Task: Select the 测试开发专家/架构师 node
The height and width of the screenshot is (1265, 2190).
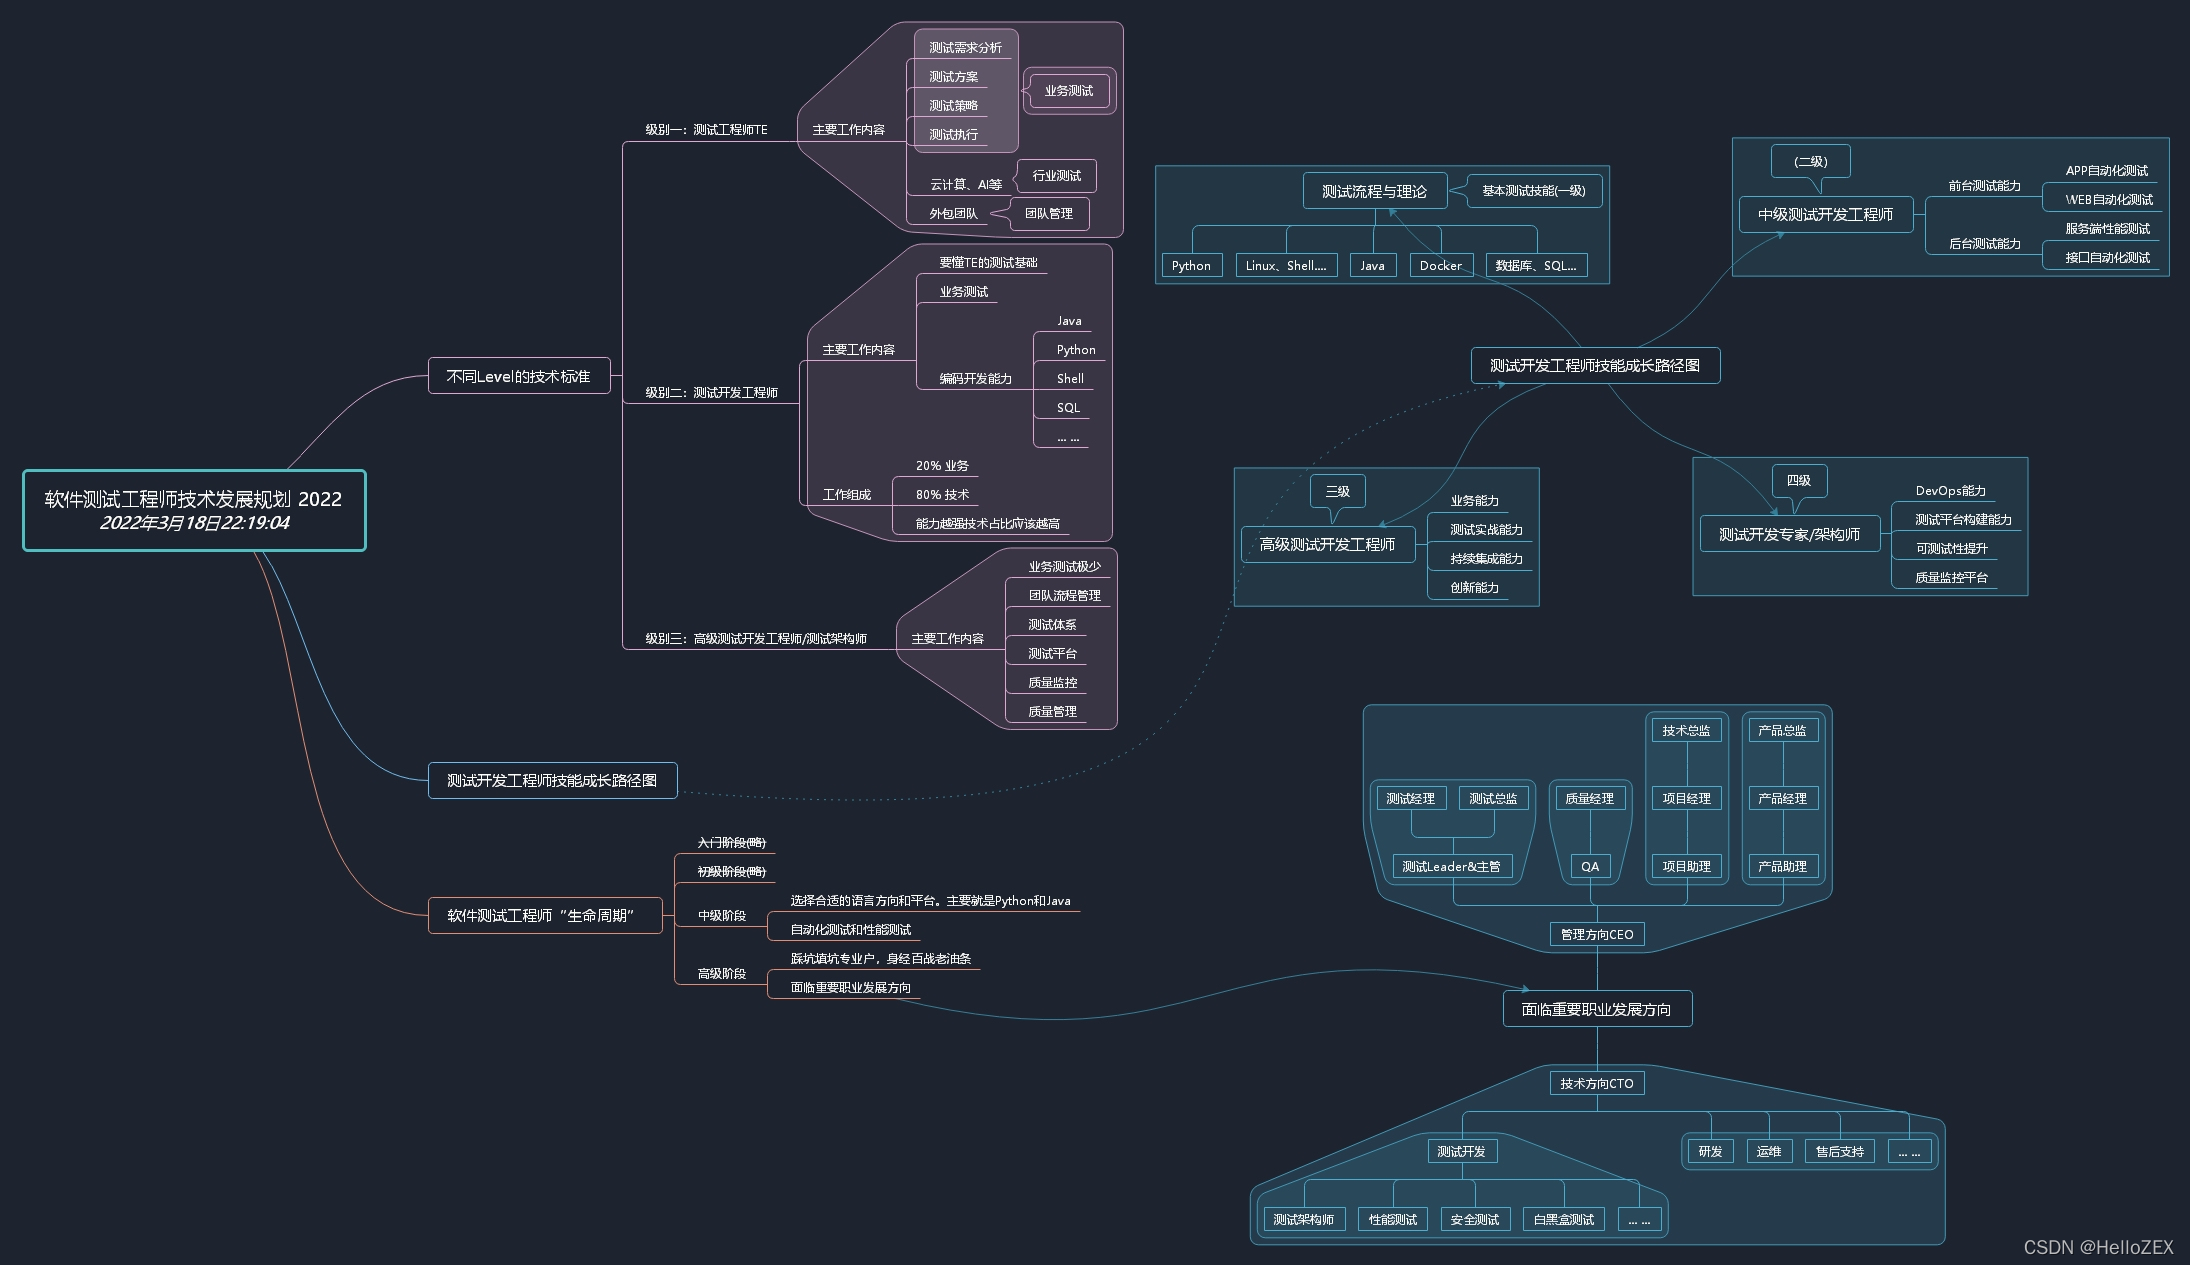Action: click(1789, 534)
